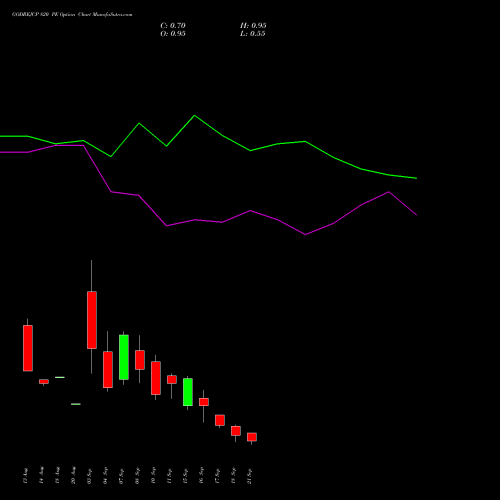Click the 14 Aug date label

42,476
